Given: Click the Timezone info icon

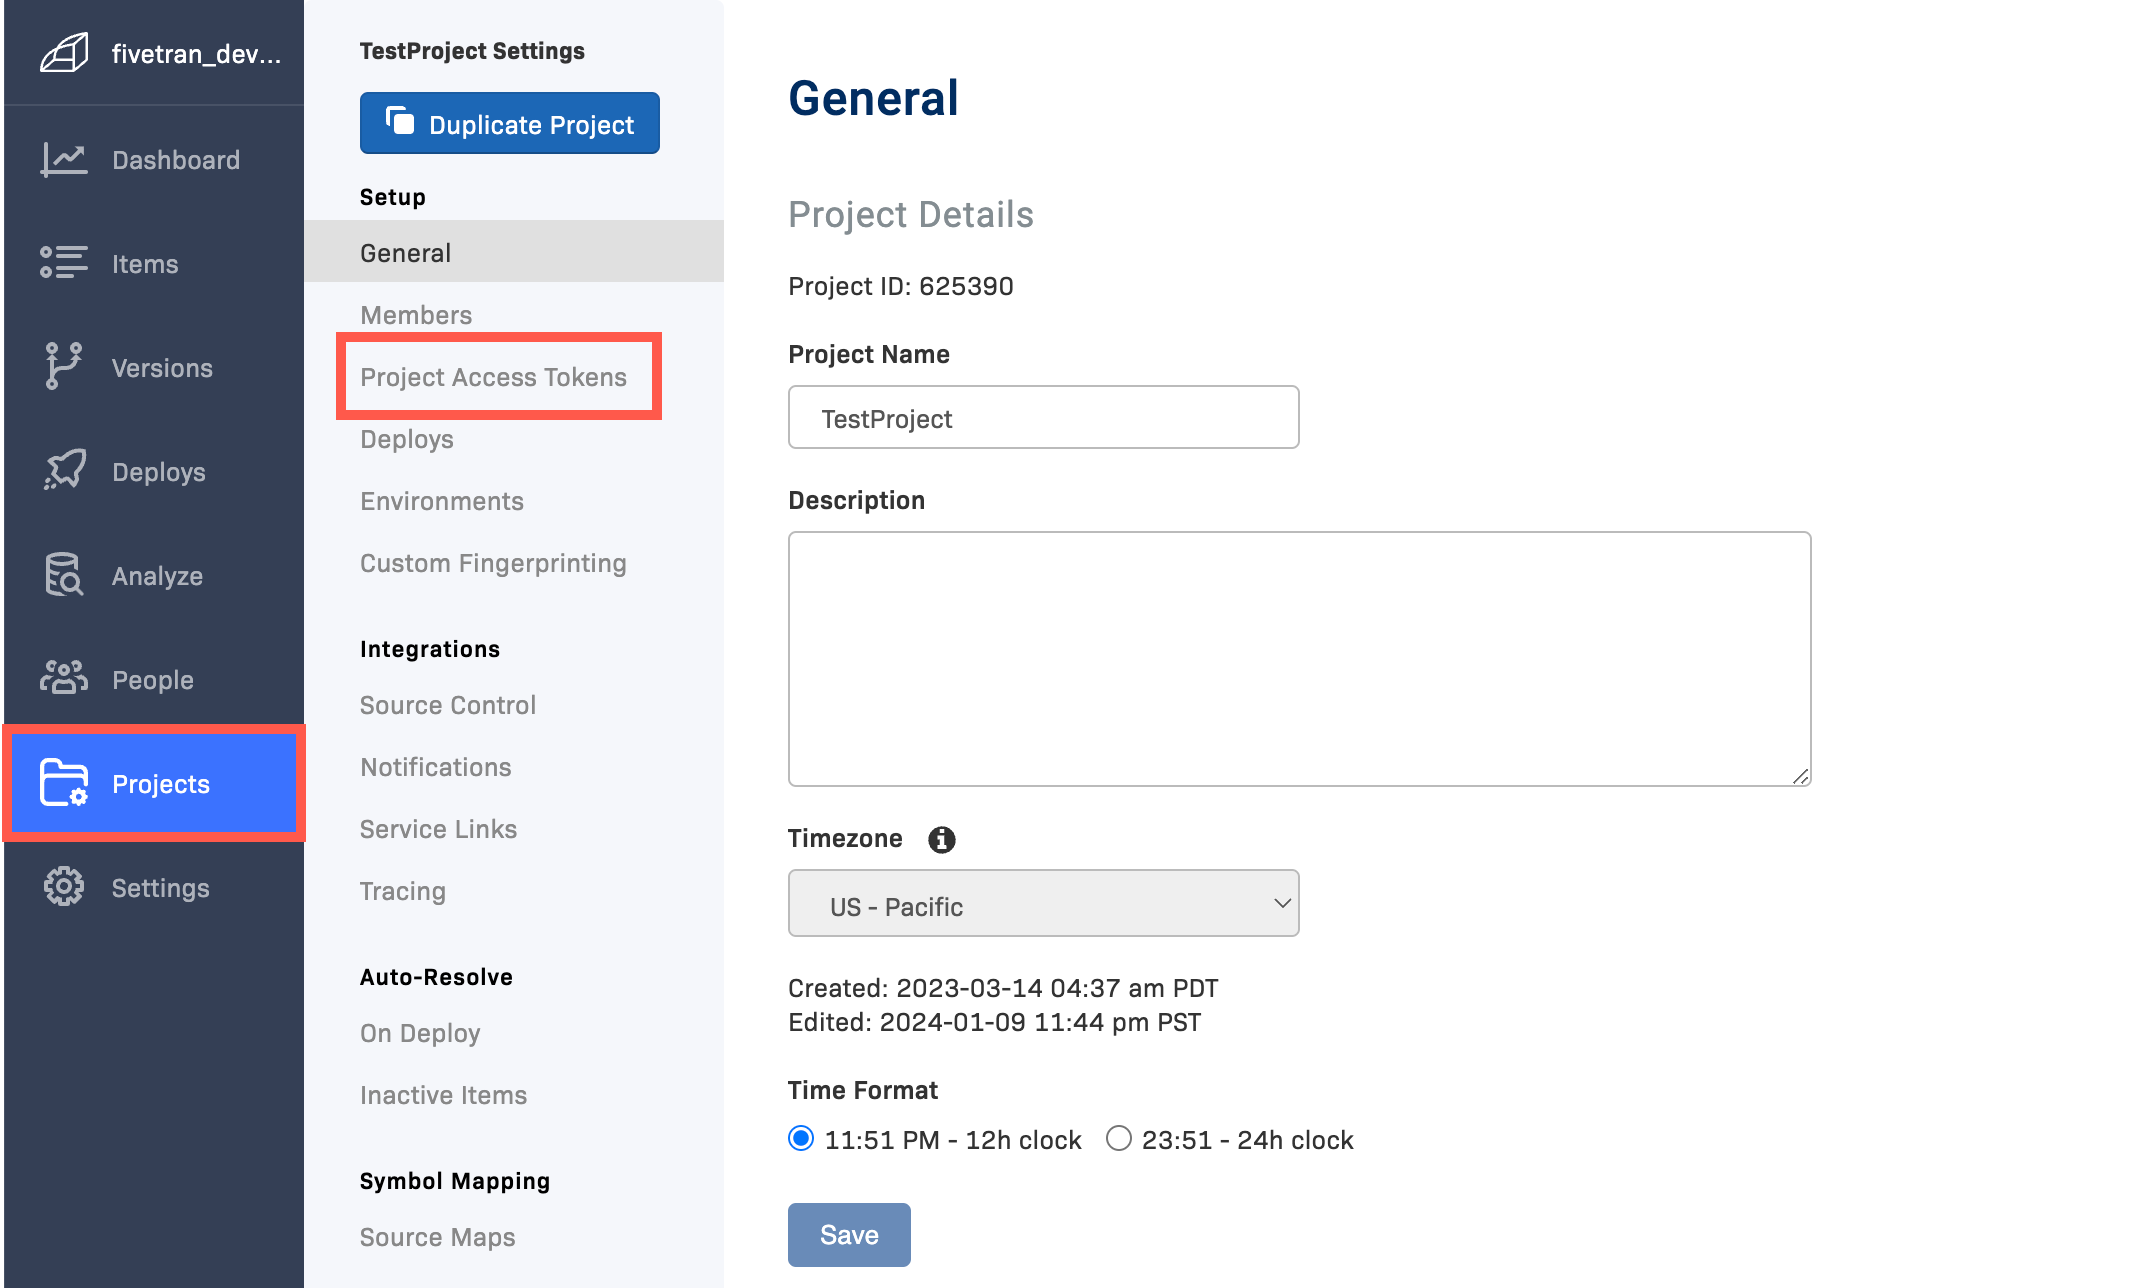Looking at the screenshot, I should tap(941, 840).
